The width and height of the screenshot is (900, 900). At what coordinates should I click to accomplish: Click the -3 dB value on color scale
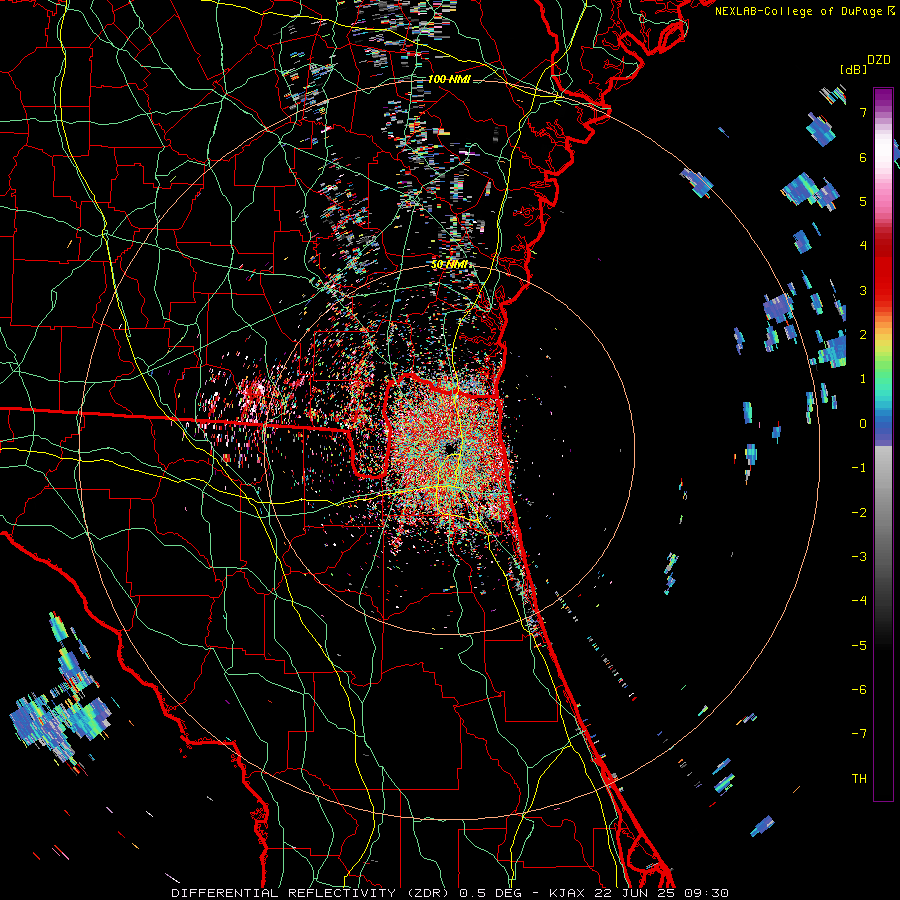click(x=859, y=557)
